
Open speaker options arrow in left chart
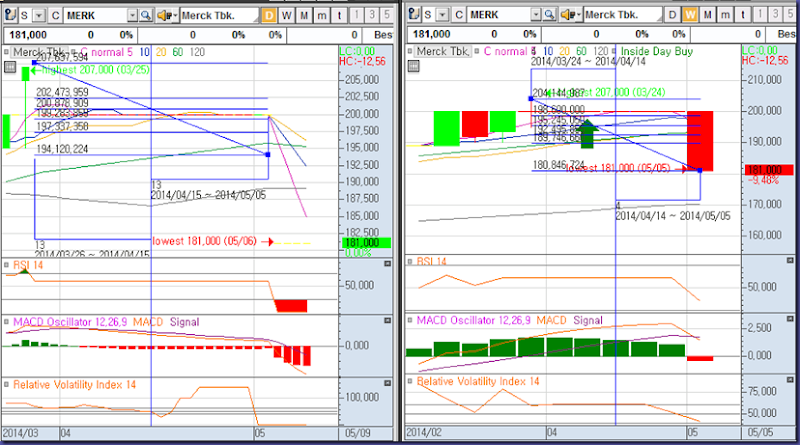coord(175,16)
